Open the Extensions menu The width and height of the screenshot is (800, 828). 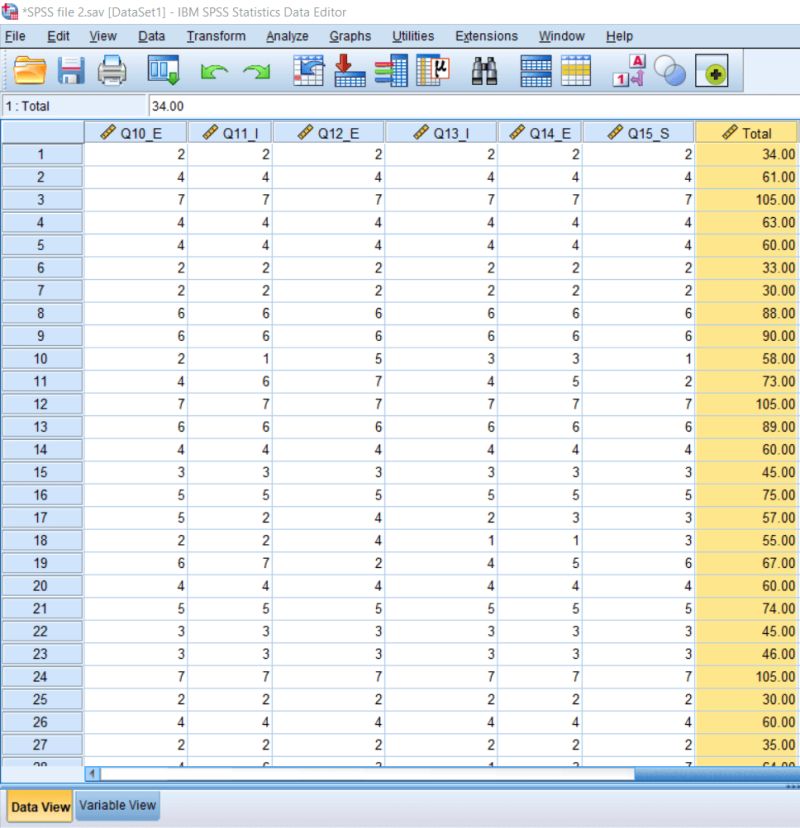tap(486, 36)
